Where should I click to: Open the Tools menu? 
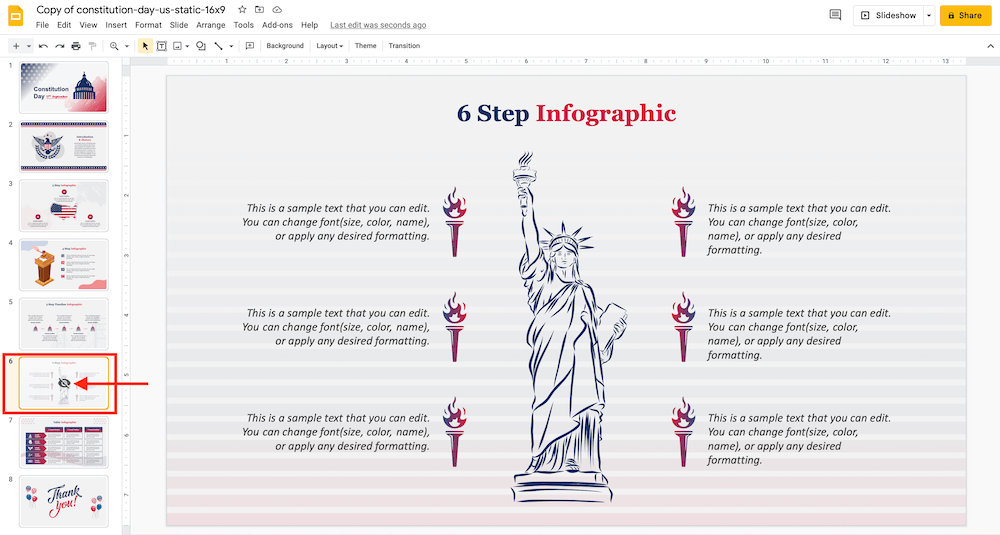[243, 25]
